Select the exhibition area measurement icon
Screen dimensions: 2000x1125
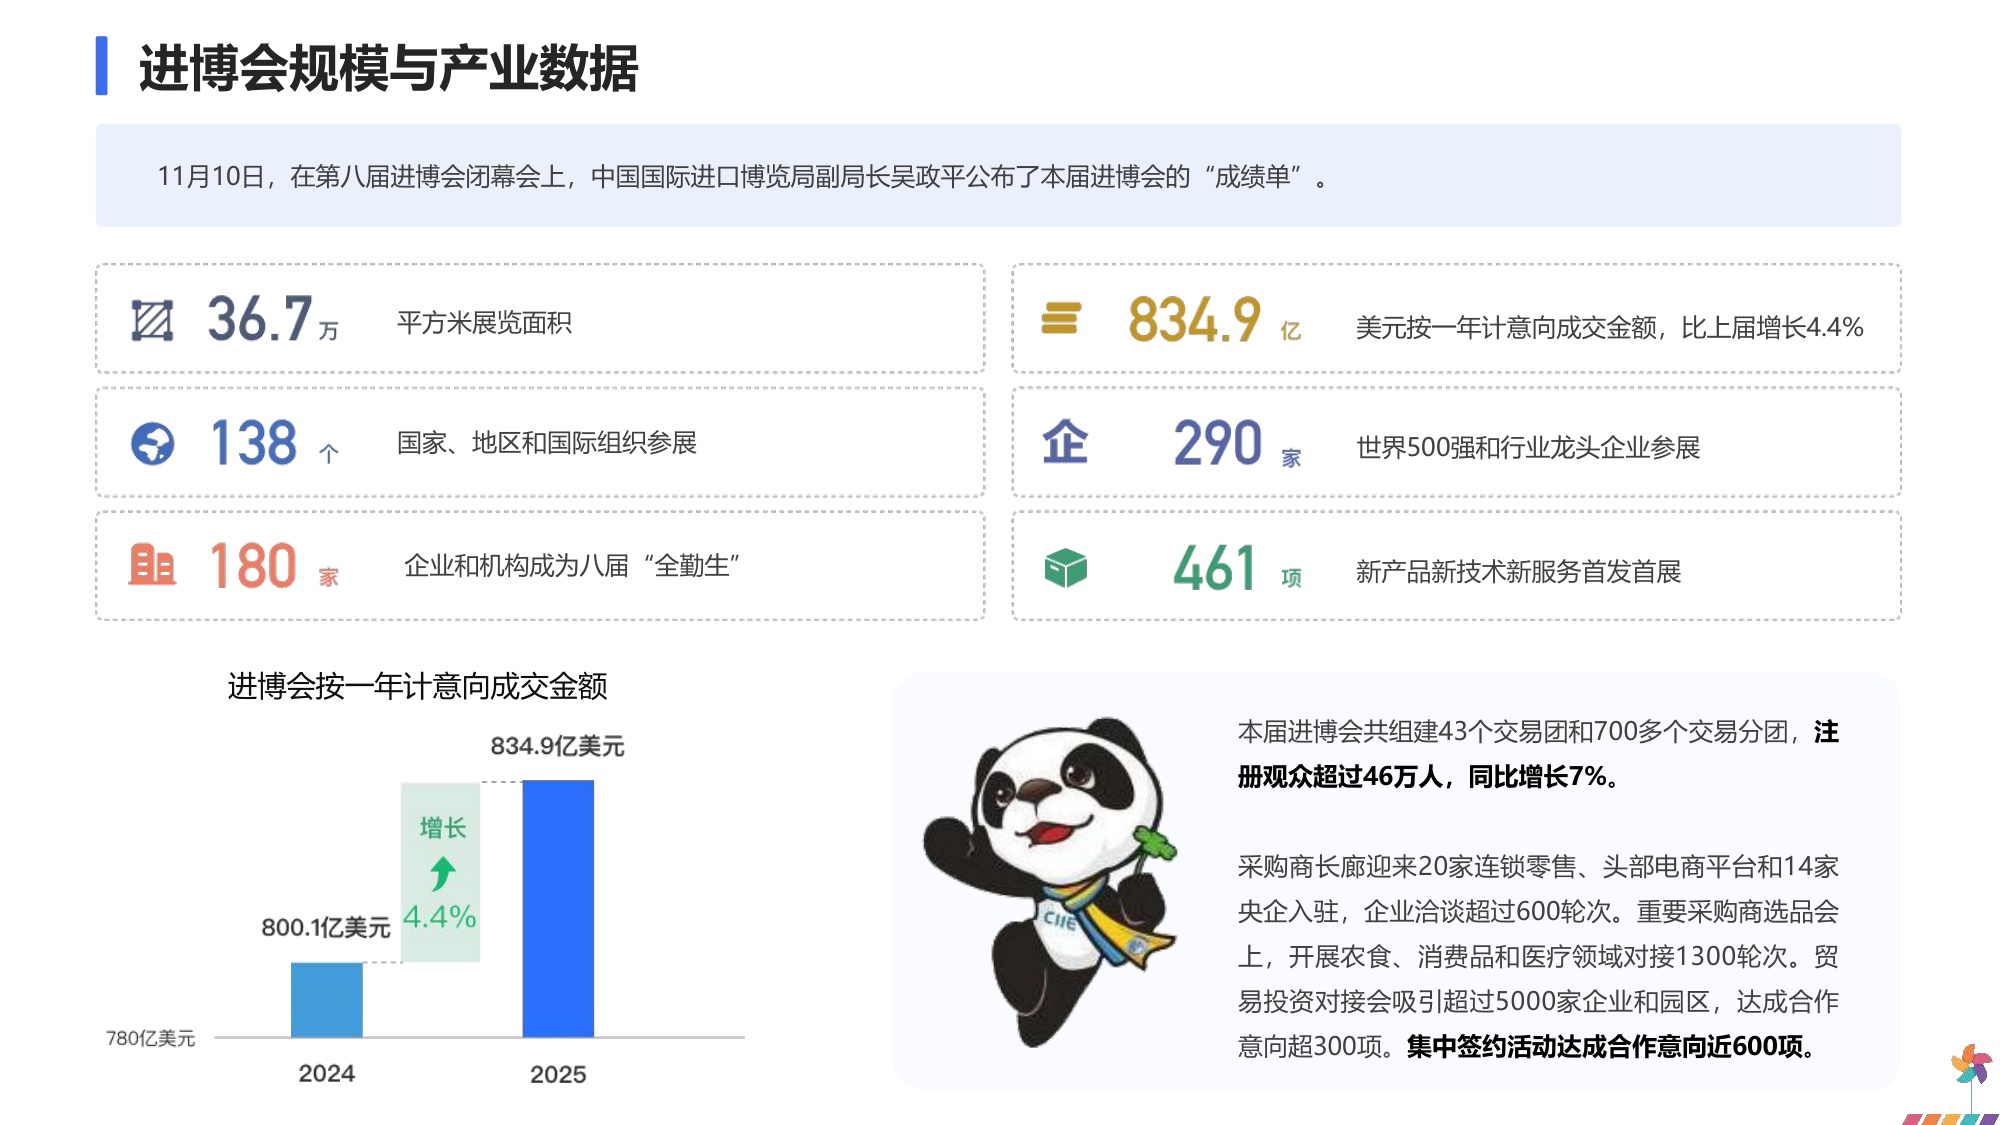click(x=152, y=320)
